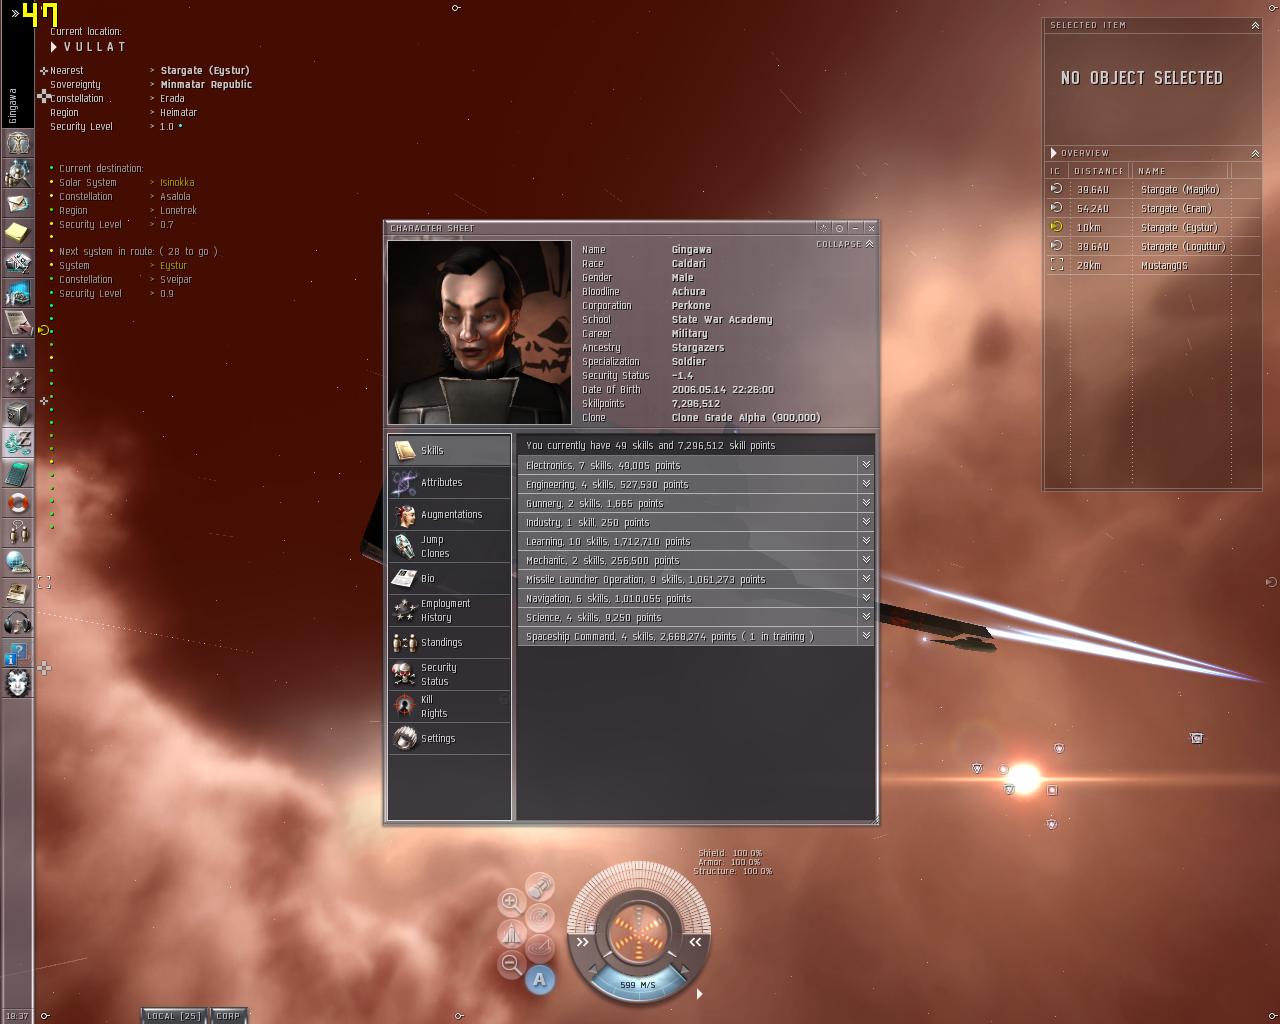Open the character sheet Settings tab
Image resolution: width=1280 pixels, height=1024 pixels.
449,738
